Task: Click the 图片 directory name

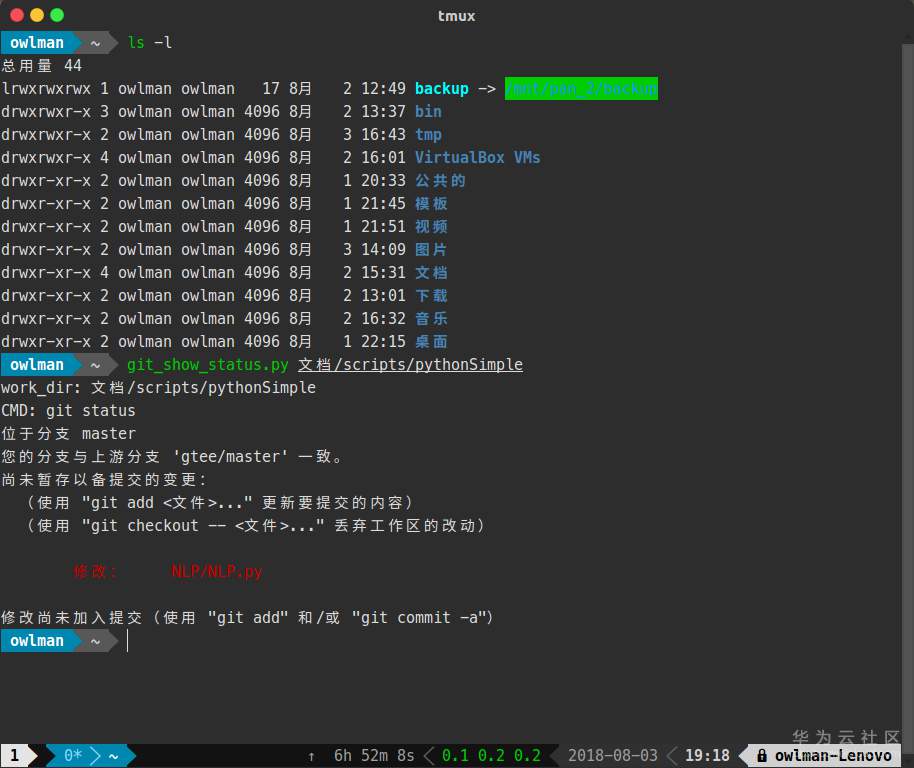Action: (x=431, y=249)
